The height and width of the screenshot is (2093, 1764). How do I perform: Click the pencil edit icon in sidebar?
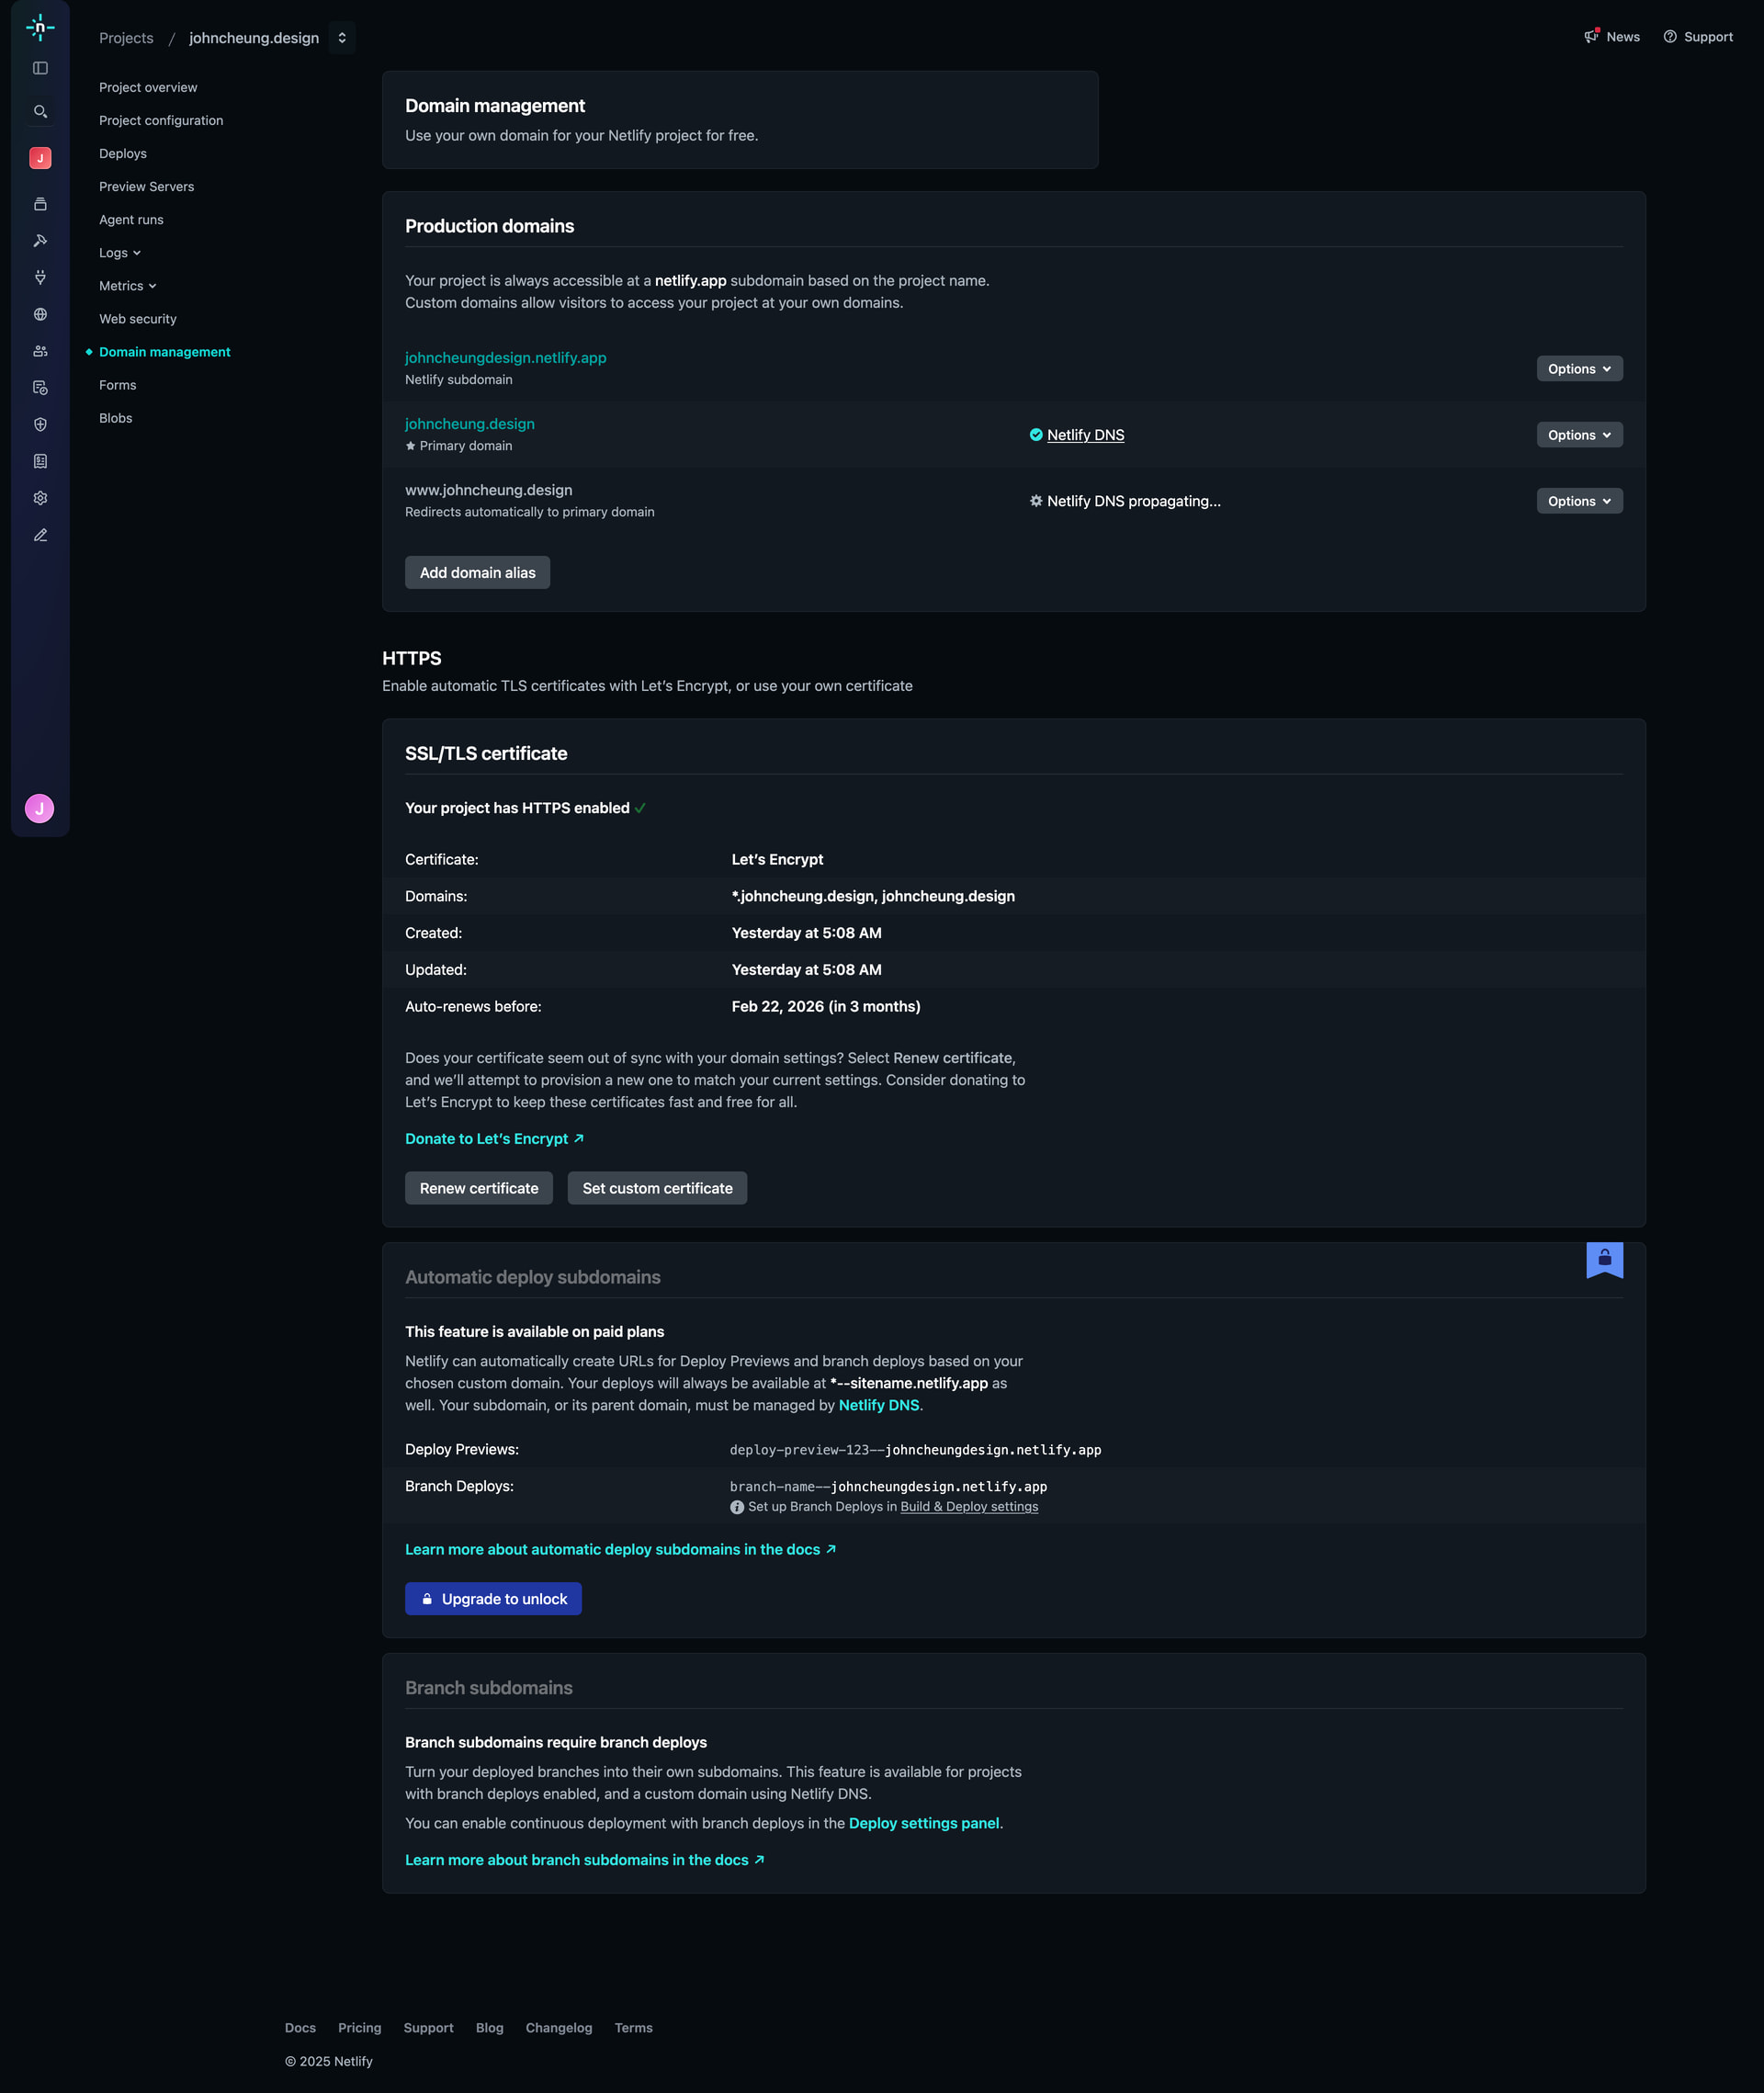coord(40,535)
